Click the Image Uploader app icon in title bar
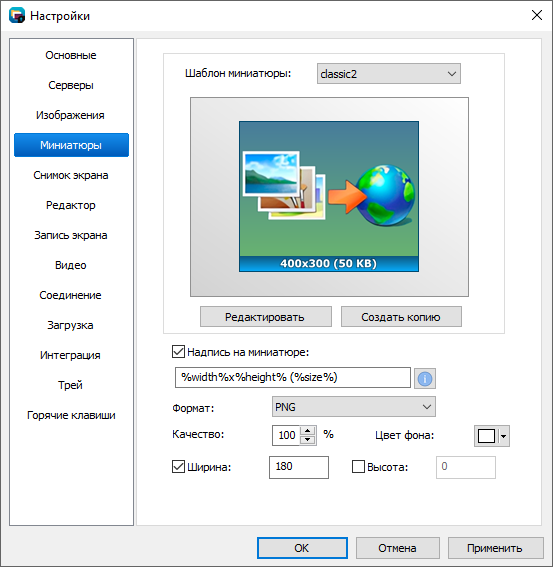553x567 pixels. (x=17, y=16)
